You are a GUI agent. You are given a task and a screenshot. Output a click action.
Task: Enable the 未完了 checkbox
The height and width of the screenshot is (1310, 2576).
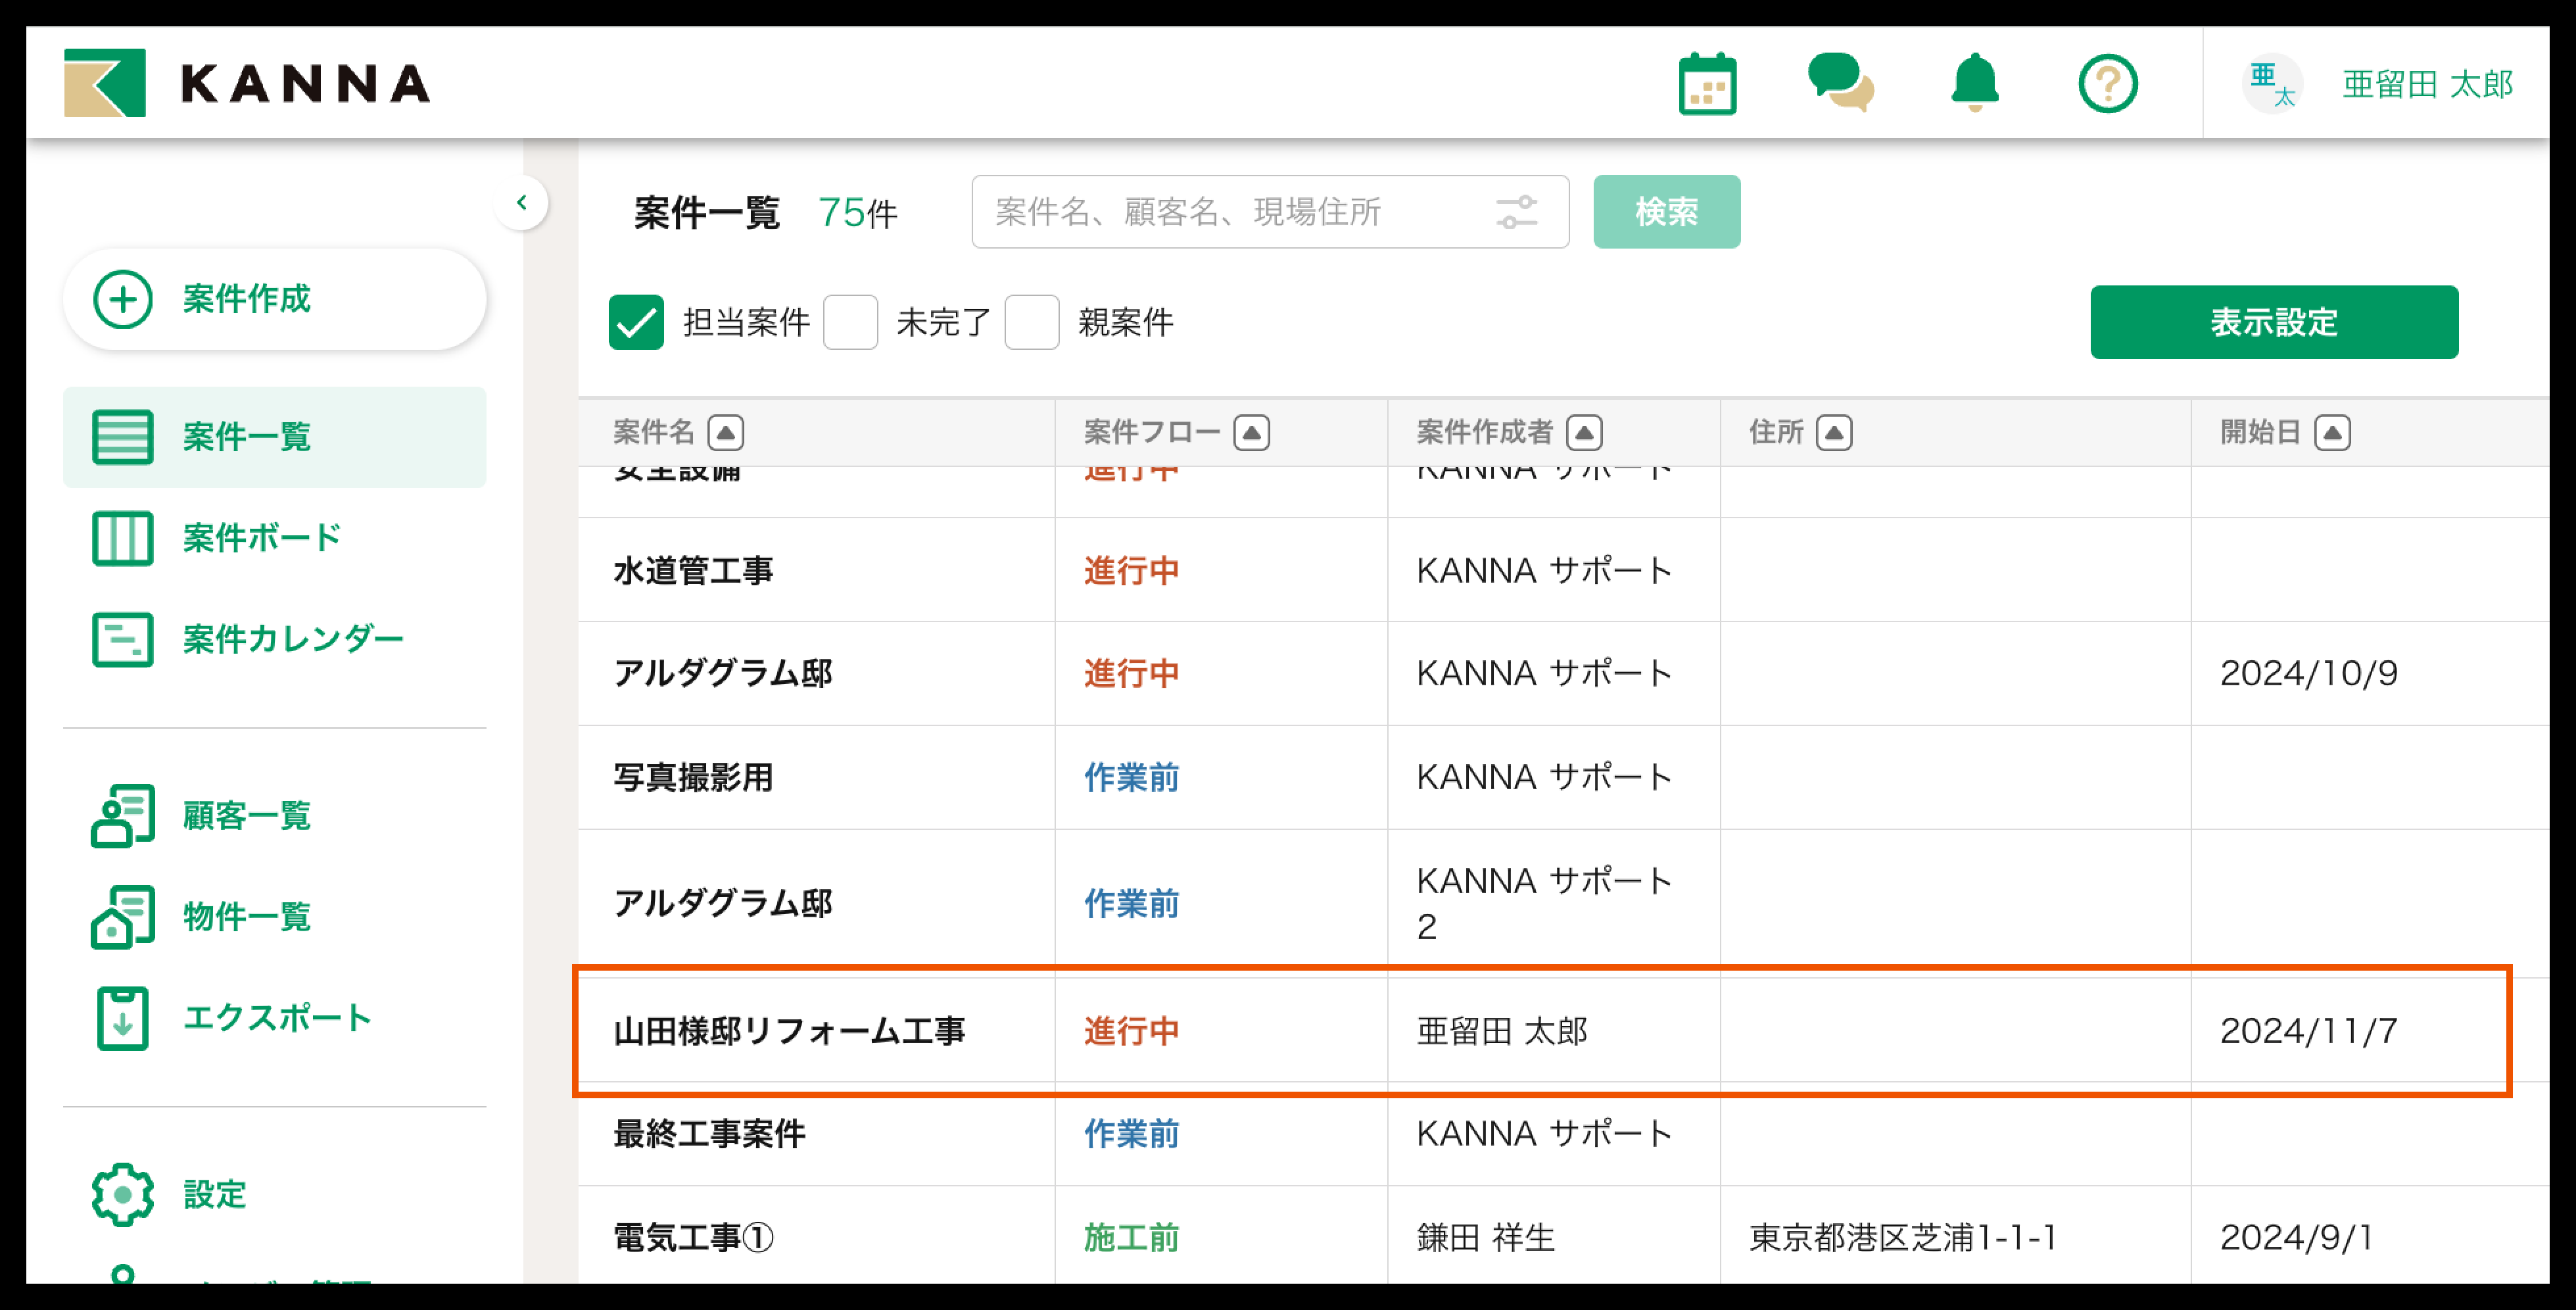click(850, 322)
